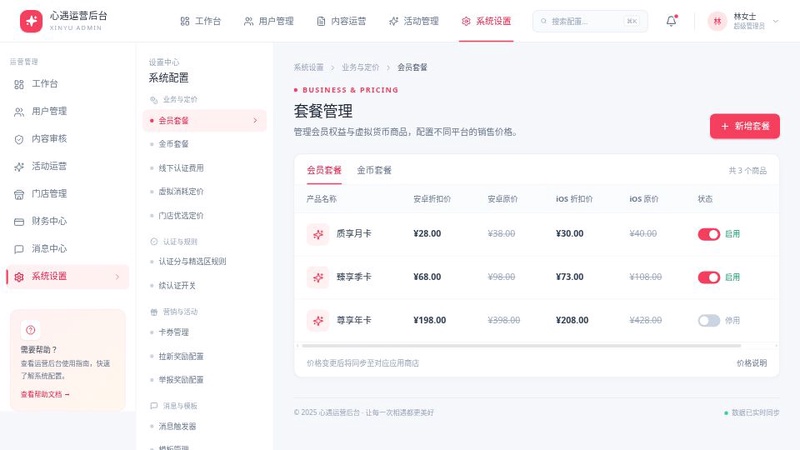Click the 产品名称 column header
Screen dimensions: 800x450
[321, 199]
